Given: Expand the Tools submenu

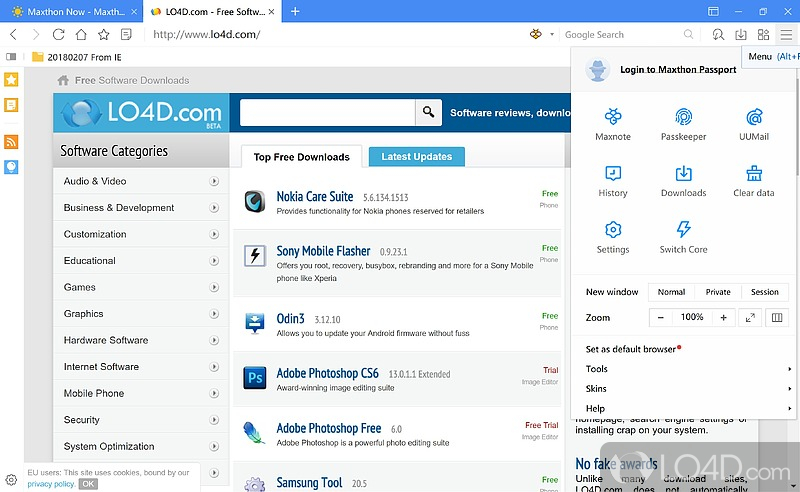Looking at the screenshot, I should pyautogui.click(x=688, y=368).
